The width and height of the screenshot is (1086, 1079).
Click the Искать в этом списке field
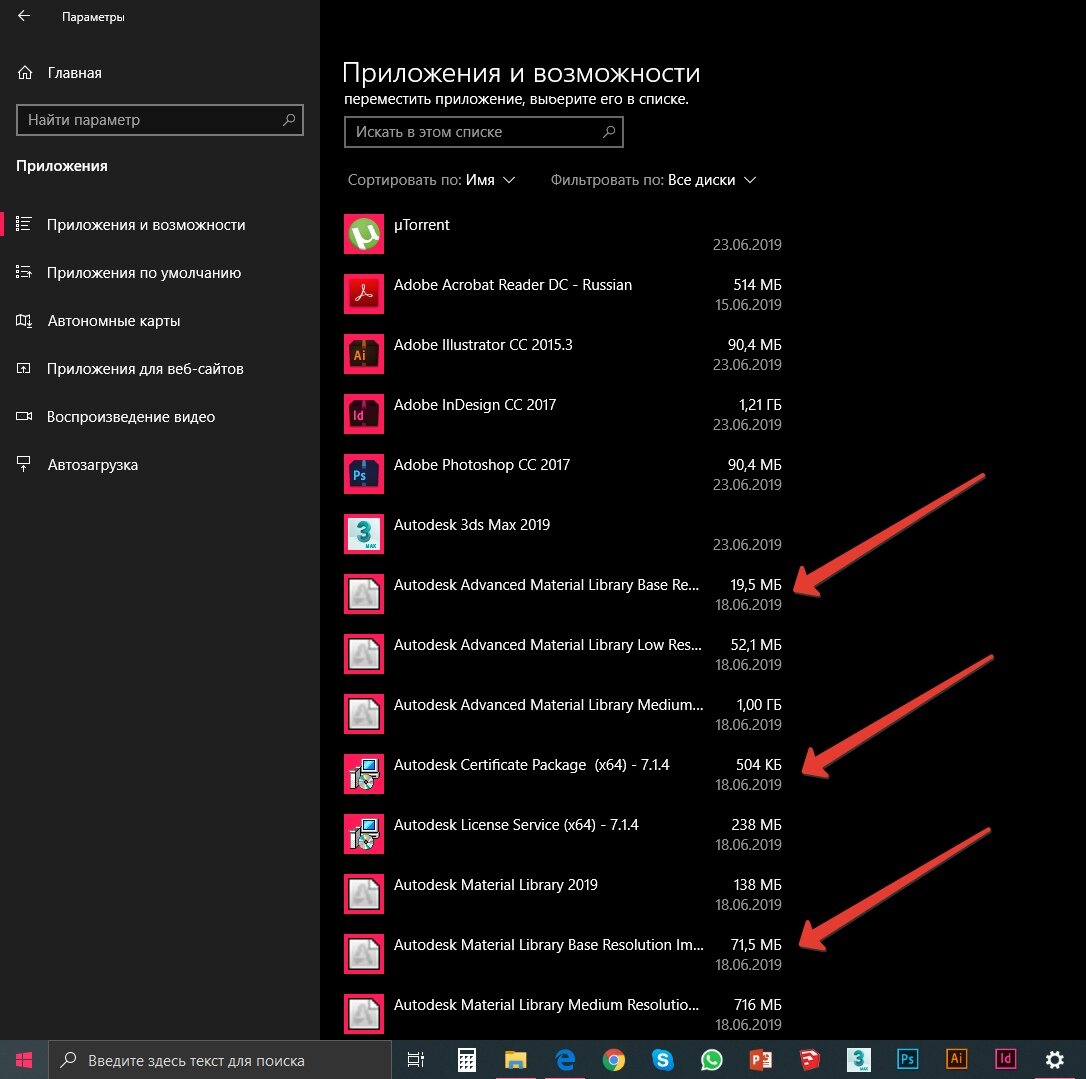483,132
